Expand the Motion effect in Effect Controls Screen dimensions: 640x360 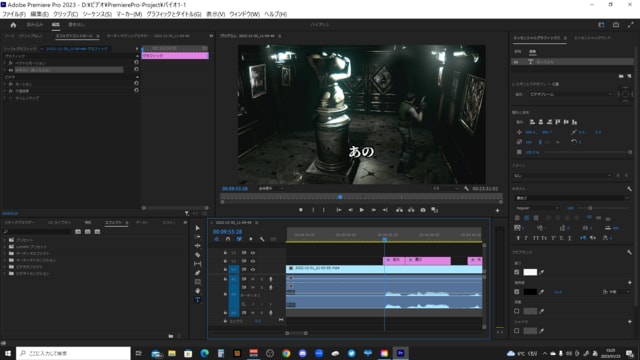click(x=5, y=84)
